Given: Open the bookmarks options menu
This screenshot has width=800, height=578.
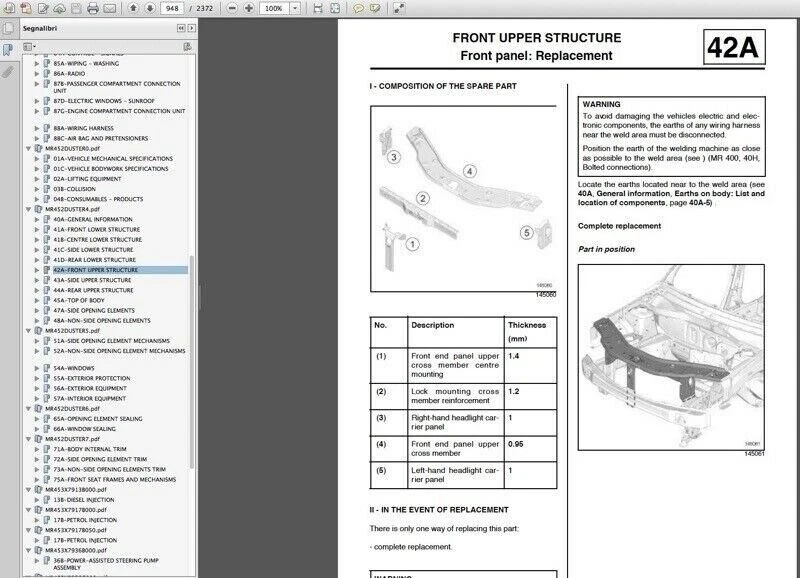Looking at the screenshot, I should click(27, 45).
